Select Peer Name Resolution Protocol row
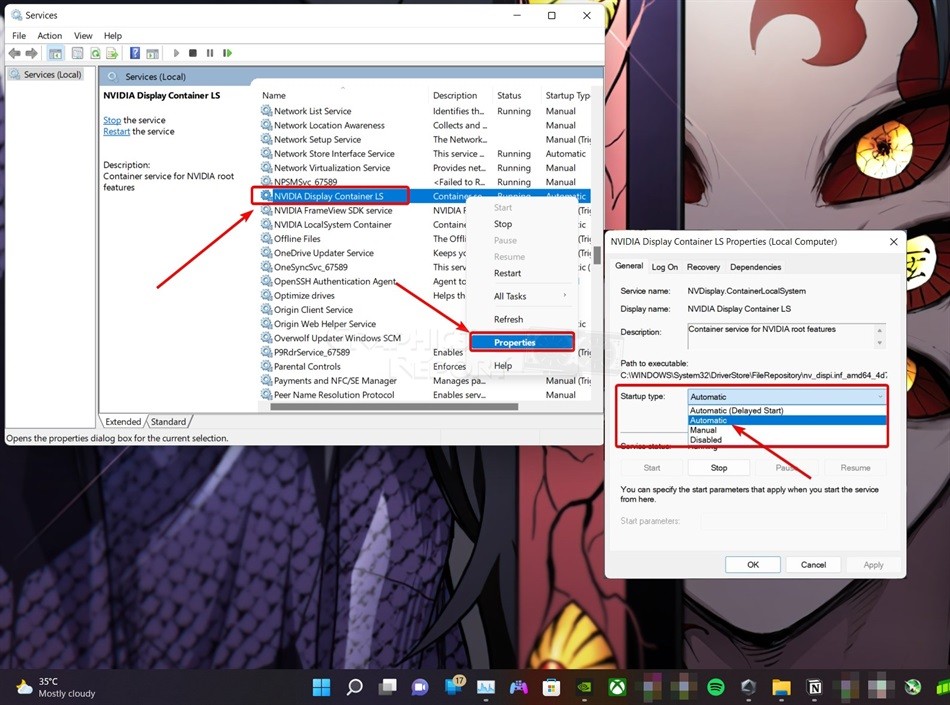 [425, 395]
